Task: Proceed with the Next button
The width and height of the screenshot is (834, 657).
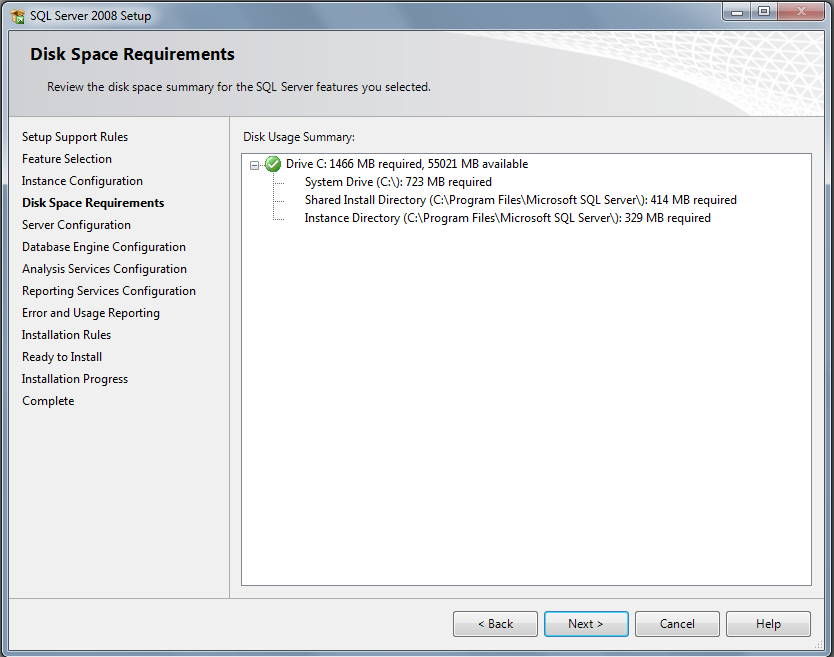Action: click(586, 623)
